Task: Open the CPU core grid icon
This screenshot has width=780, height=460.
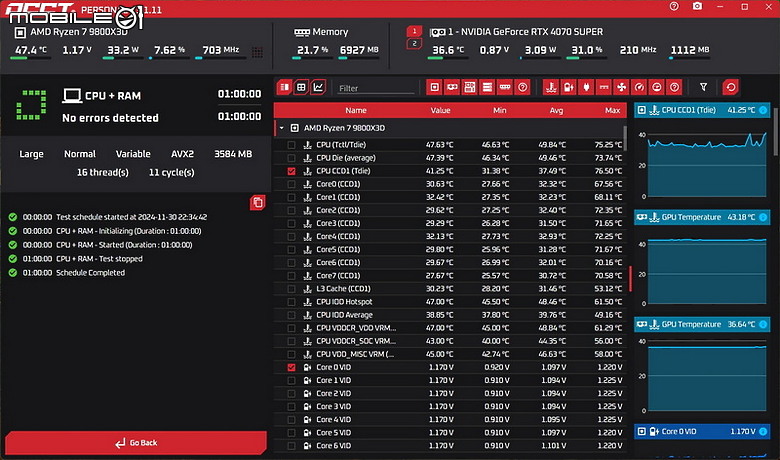Action: coord(257,52)
